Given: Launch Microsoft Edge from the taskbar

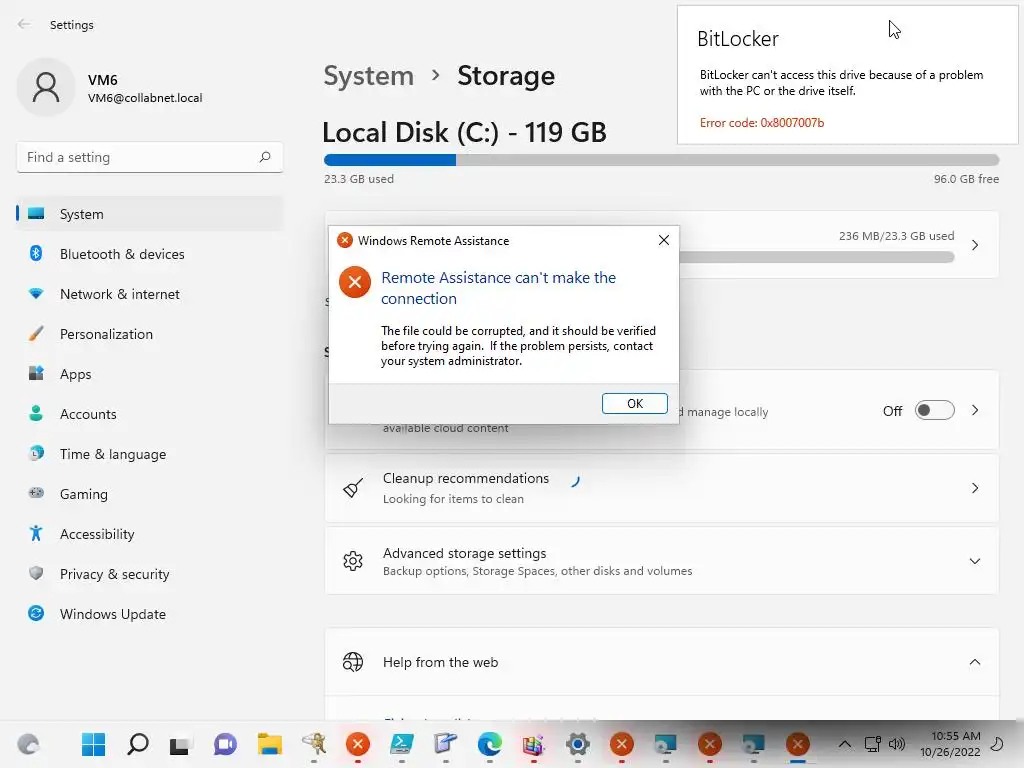Looking at the screenshot, I should point(489,744).
